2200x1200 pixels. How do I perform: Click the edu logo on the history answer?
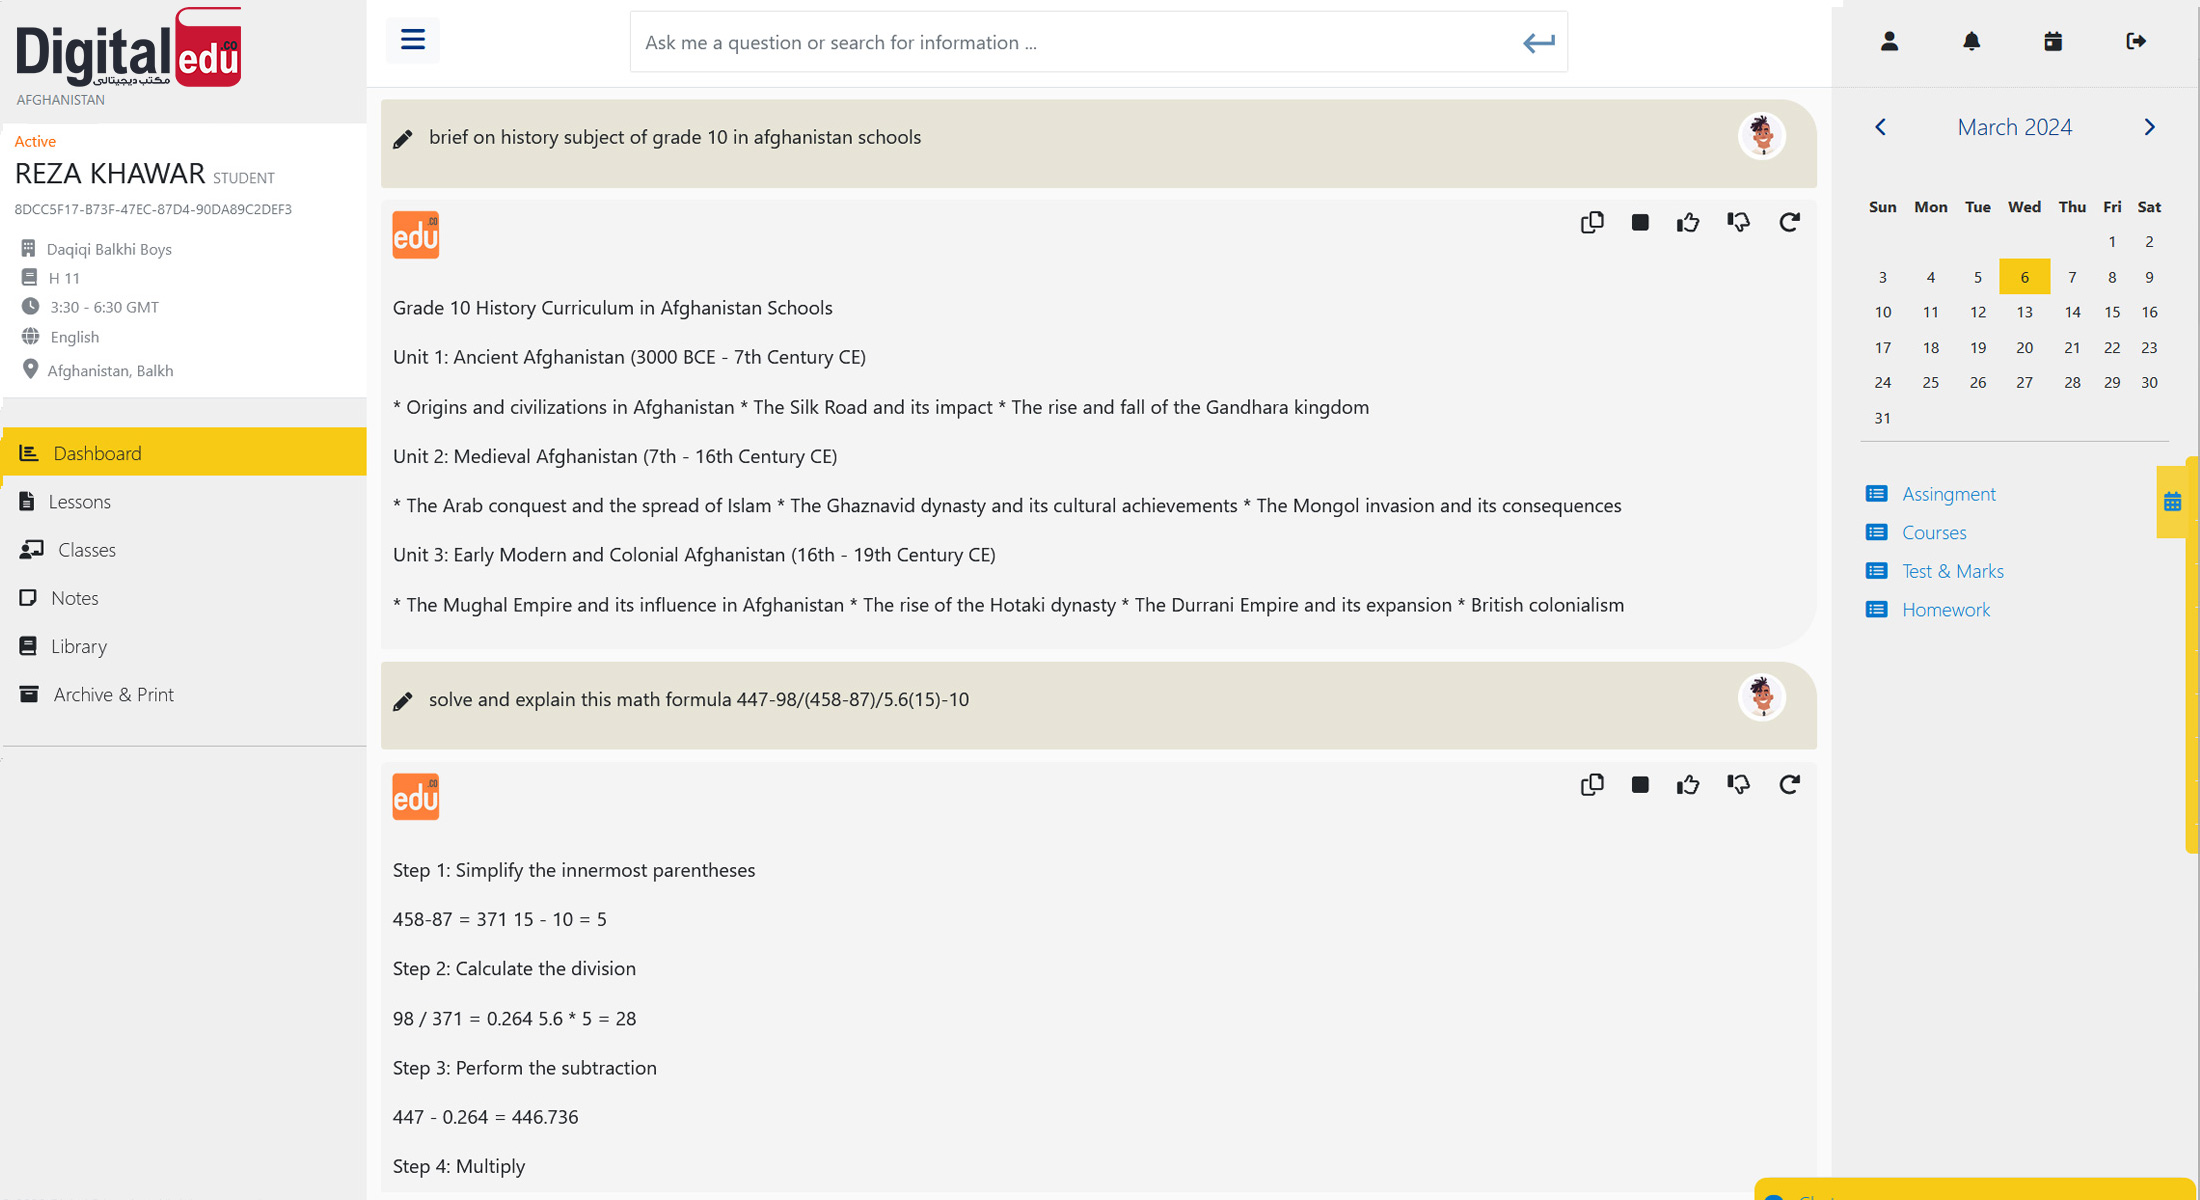click(416, 235)
